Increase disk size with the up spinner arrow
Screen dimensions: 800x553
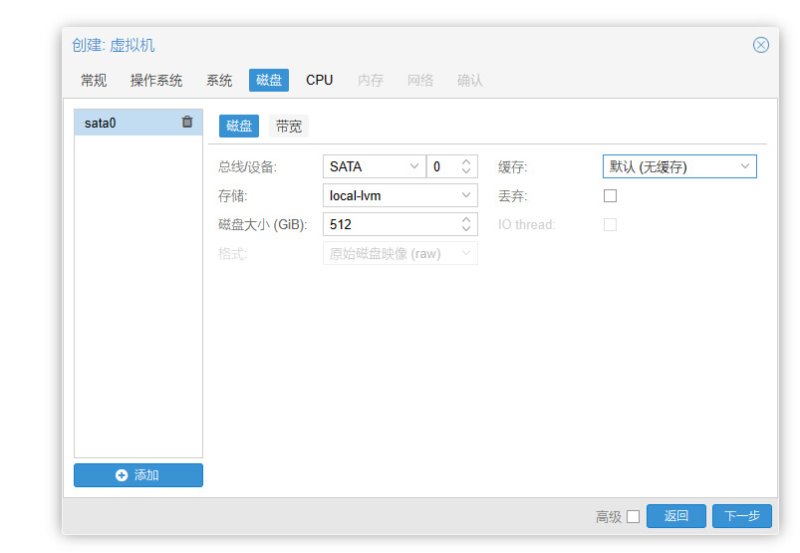(x=466, y=219)
